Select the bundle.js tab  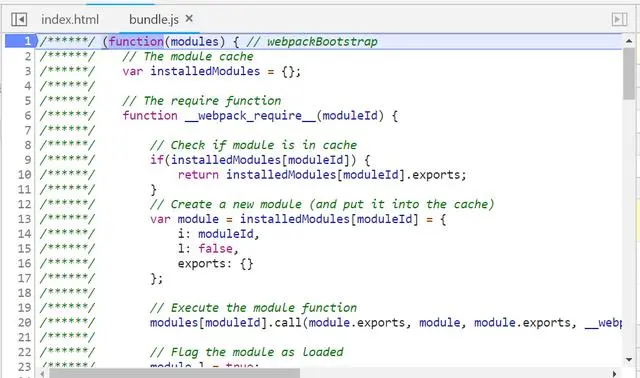coord(154,19)
